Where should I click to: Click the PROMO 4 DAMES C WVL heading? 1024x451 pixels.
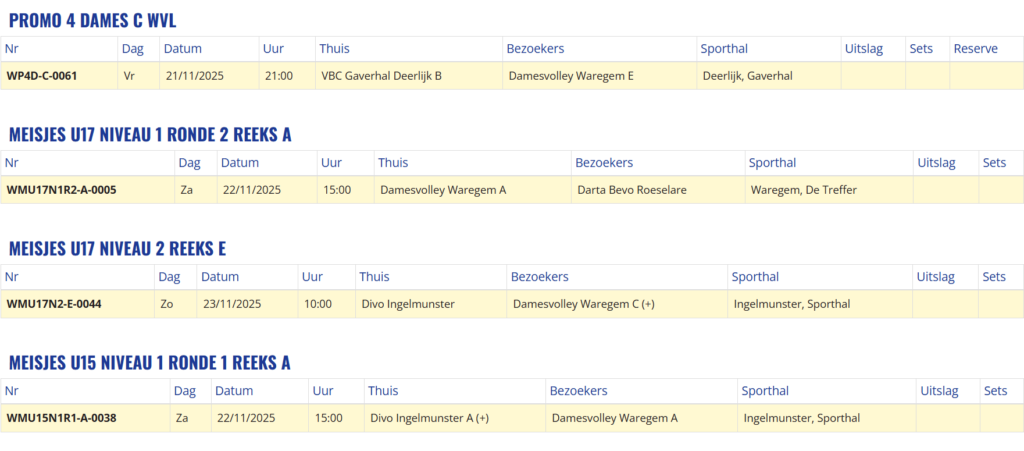tap(92, 21)
